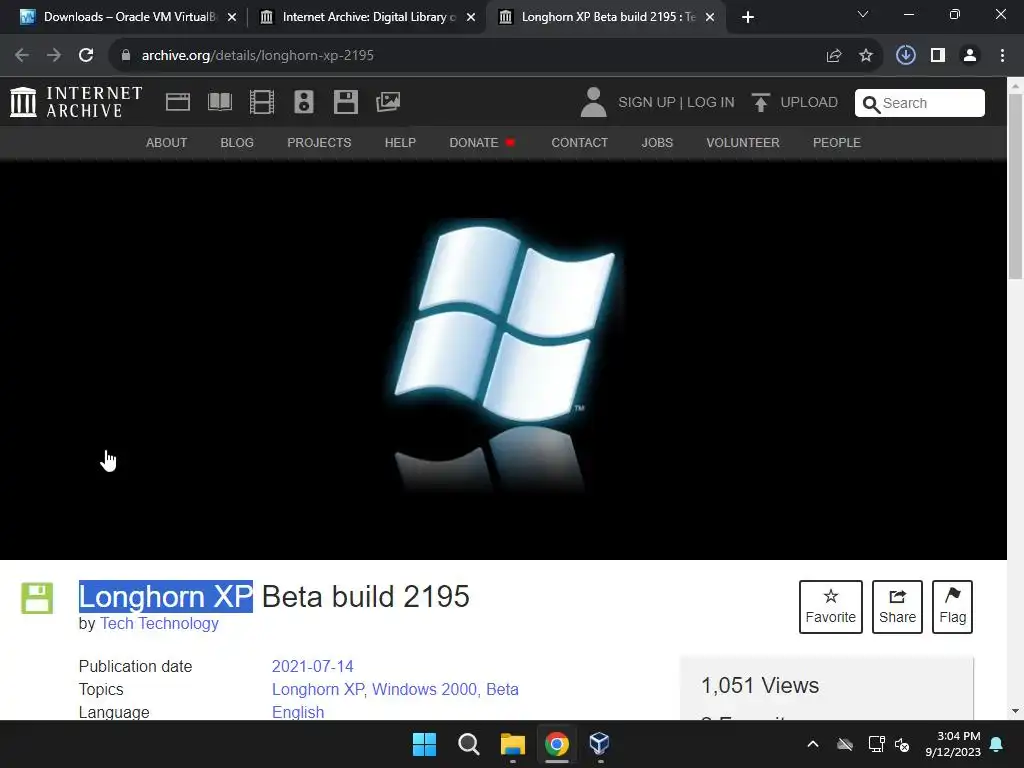This screenshot has width=1024, height=768.
Task: Open VirtualBox from the taskbar
Action: point(600,744)
